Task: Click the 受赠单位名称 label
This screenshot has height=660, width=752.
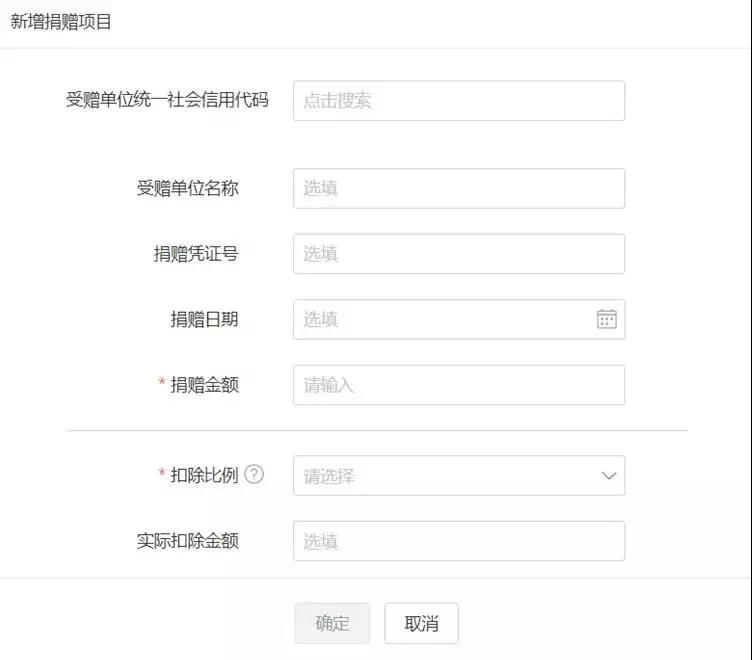Action: (x=188, y=188)
